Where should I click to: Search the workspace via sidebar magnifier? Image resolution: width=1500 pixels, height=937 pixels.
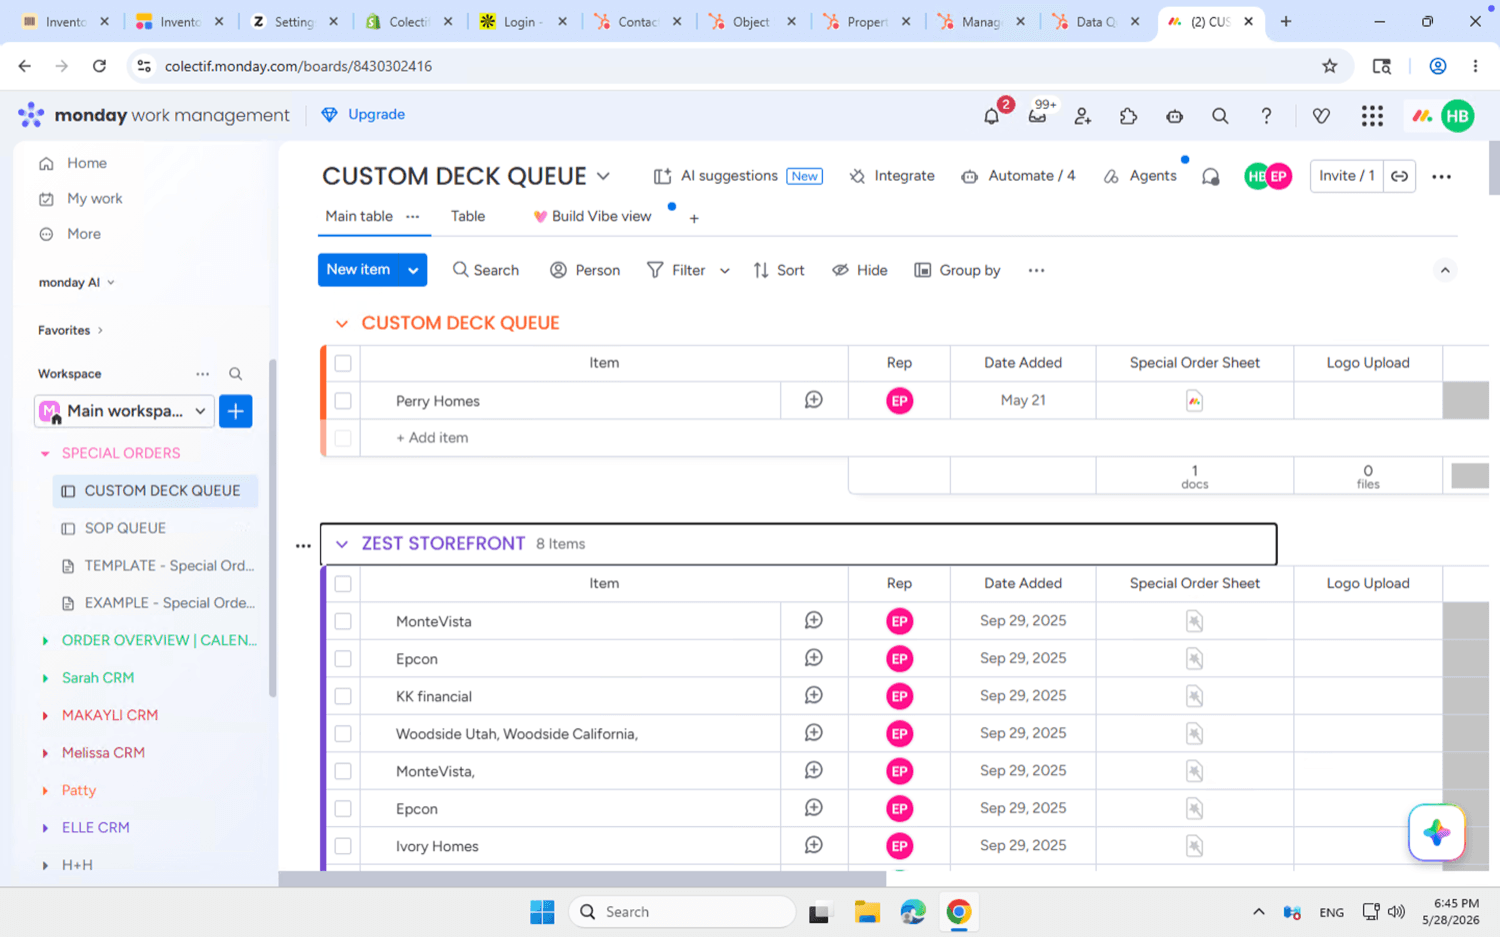[x=235, y=374]
